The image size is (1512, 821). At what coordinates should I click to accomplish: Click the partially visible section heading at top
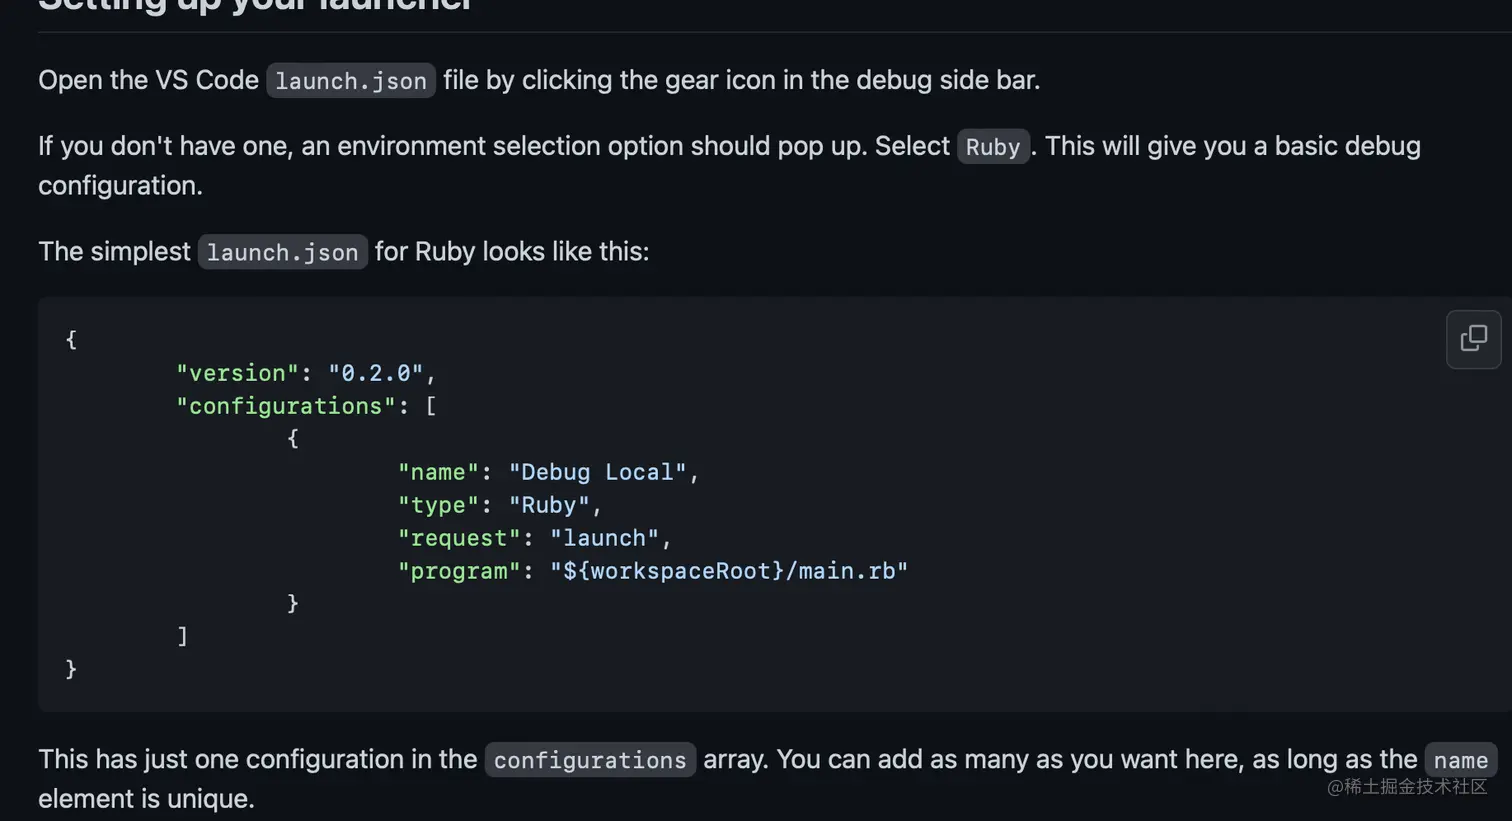255,6
